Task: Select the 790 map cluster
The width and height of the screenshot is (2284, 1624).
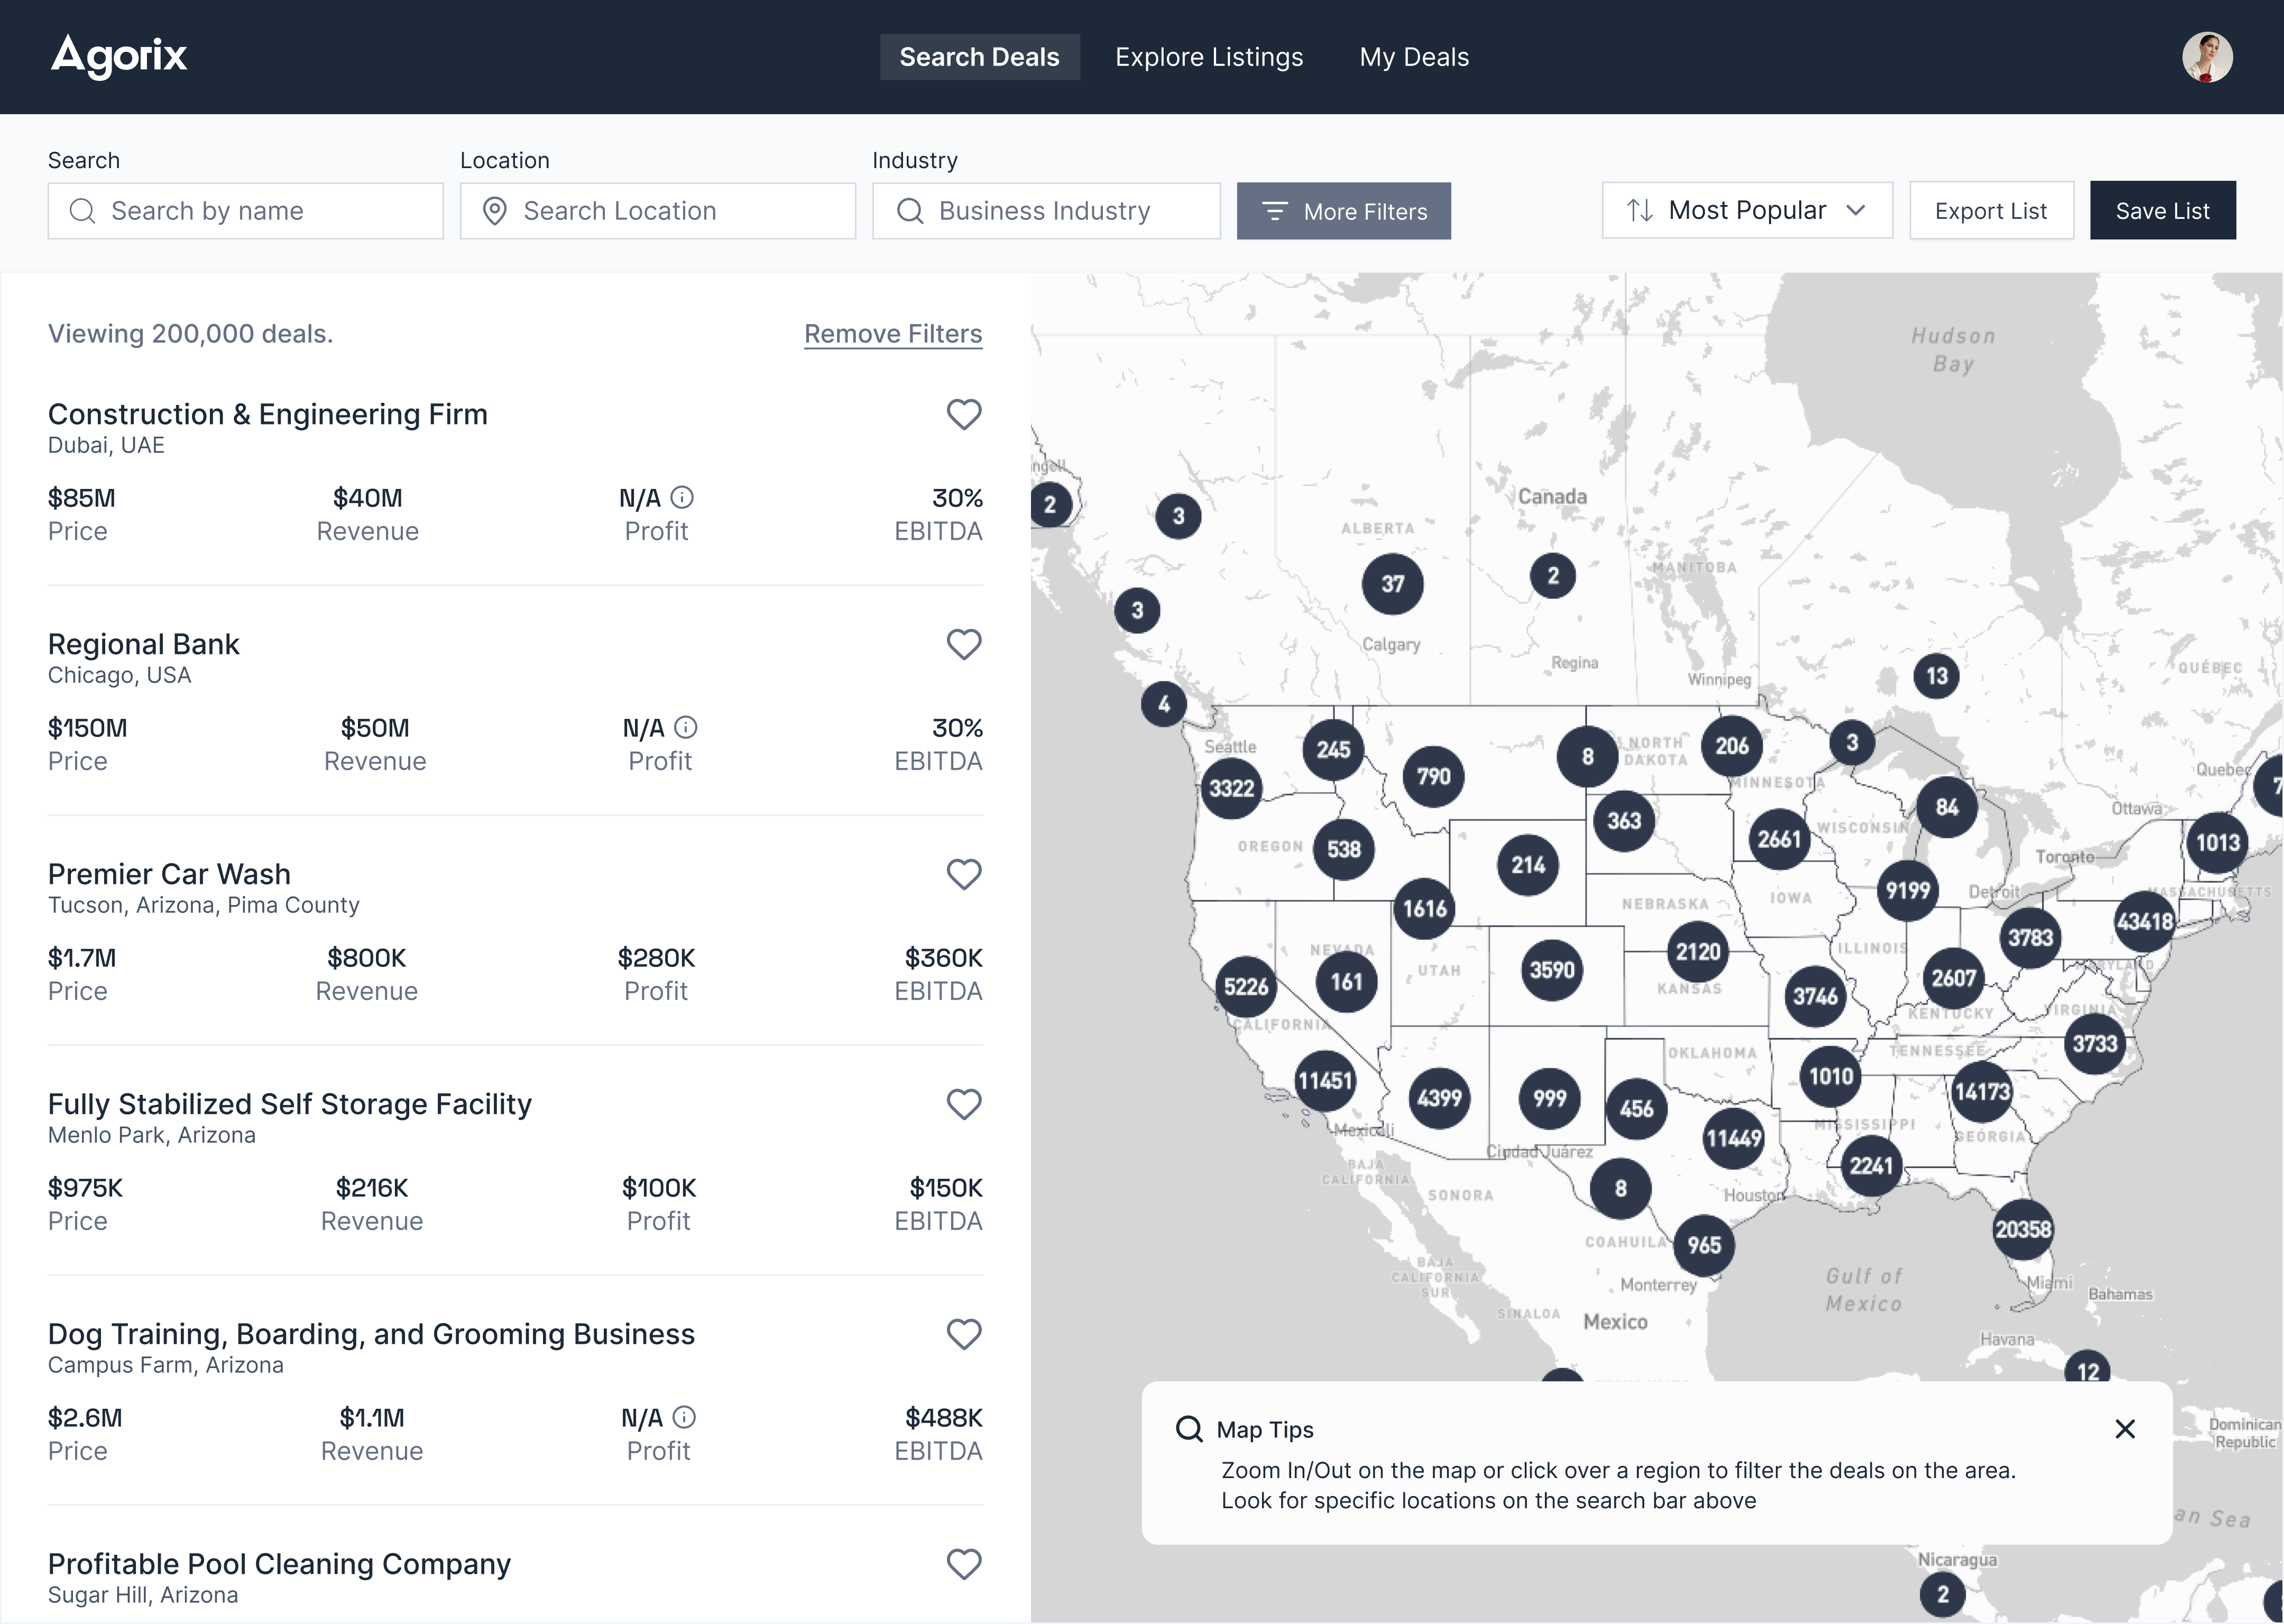Action: click(1434, 776)
